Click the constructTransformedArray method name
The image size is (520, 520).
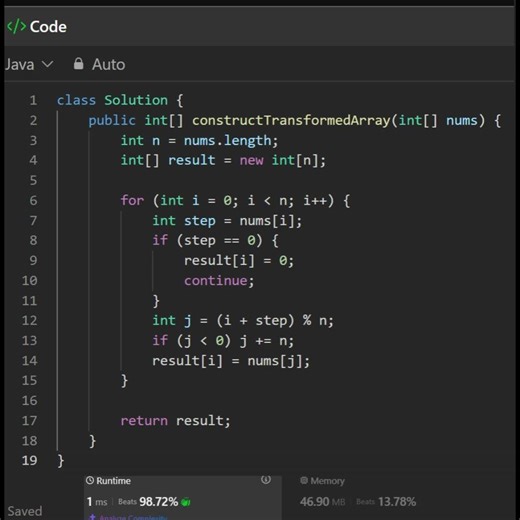pos(291,120)
